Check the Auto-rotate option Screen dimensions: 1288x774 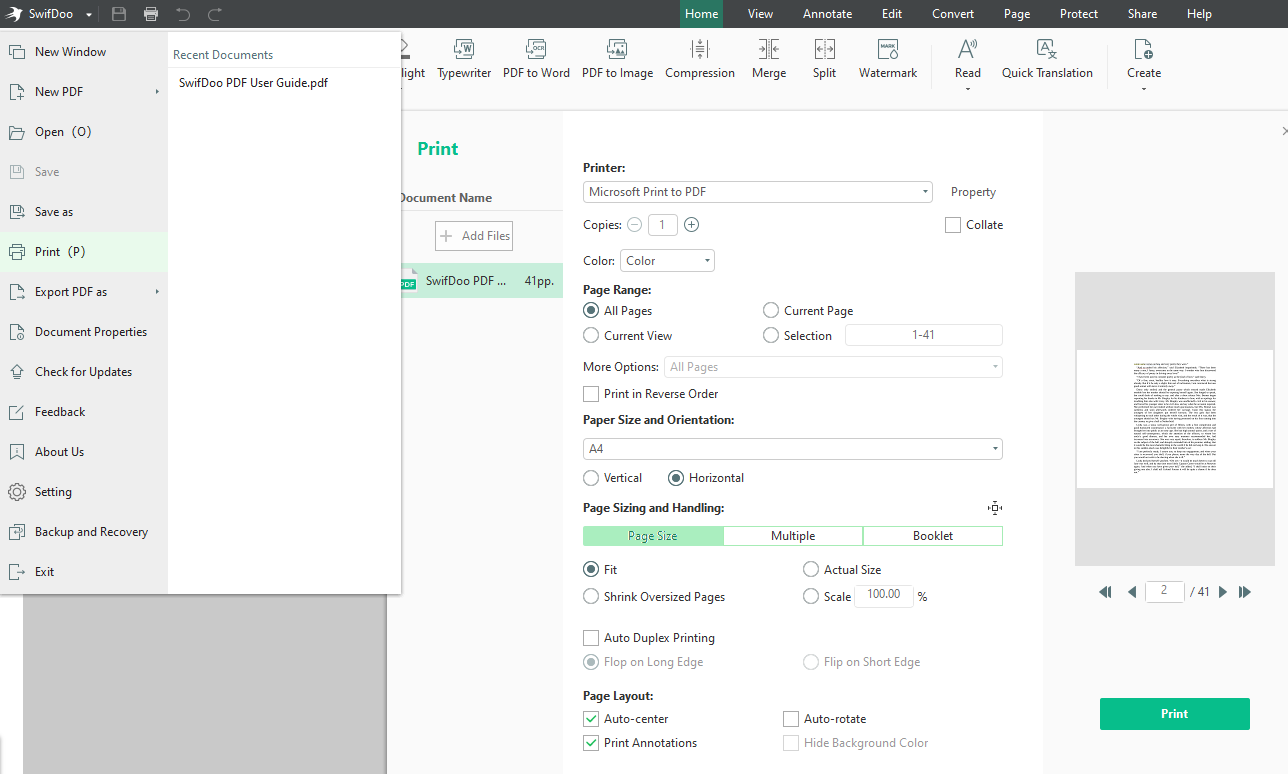click(791, 719)
